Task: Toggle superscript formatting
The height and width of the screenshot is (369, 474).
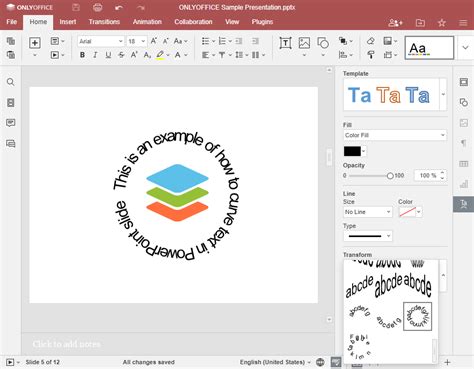Action: tap(134, 55)
